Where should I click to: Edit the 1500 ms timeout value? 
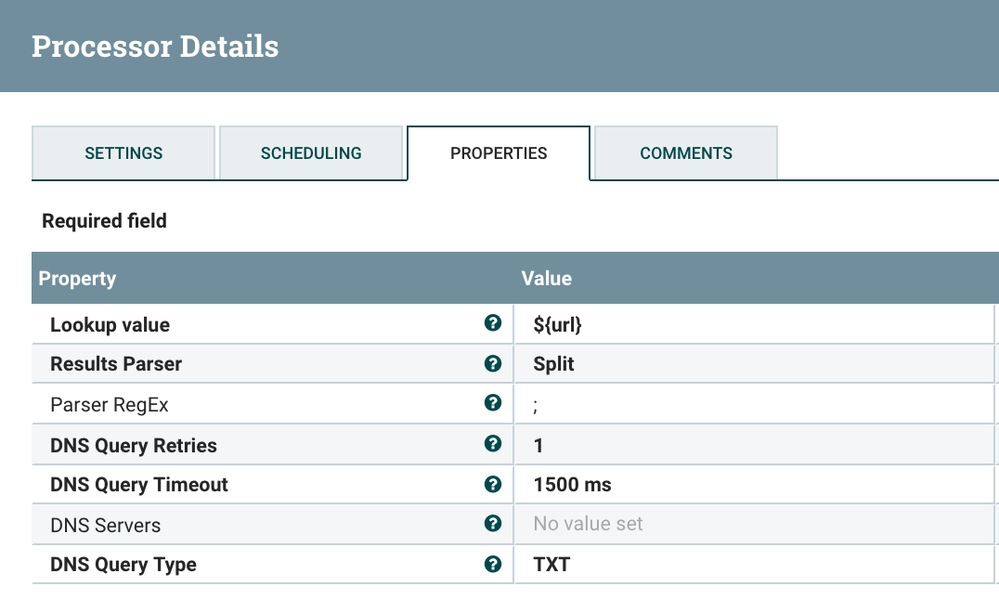click(572, 484)
